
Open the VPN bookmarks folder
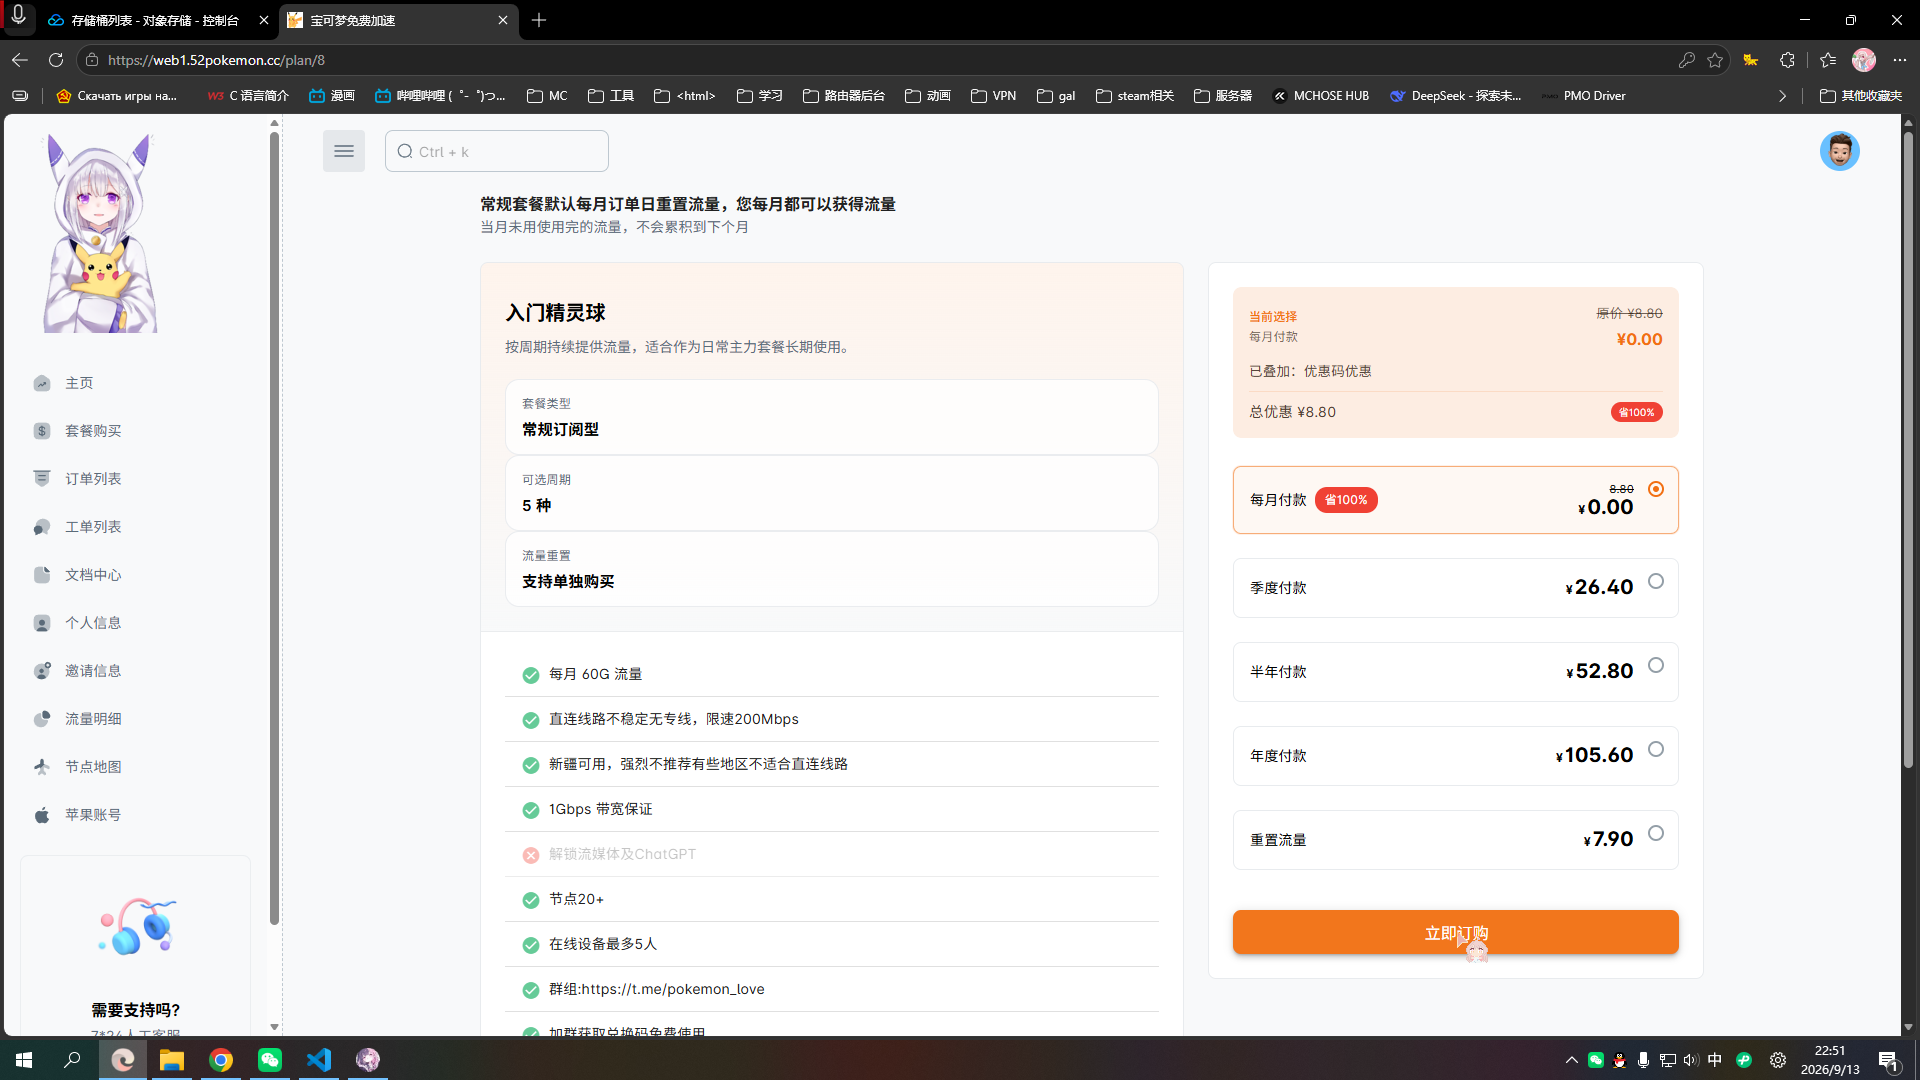click(994, 96)
